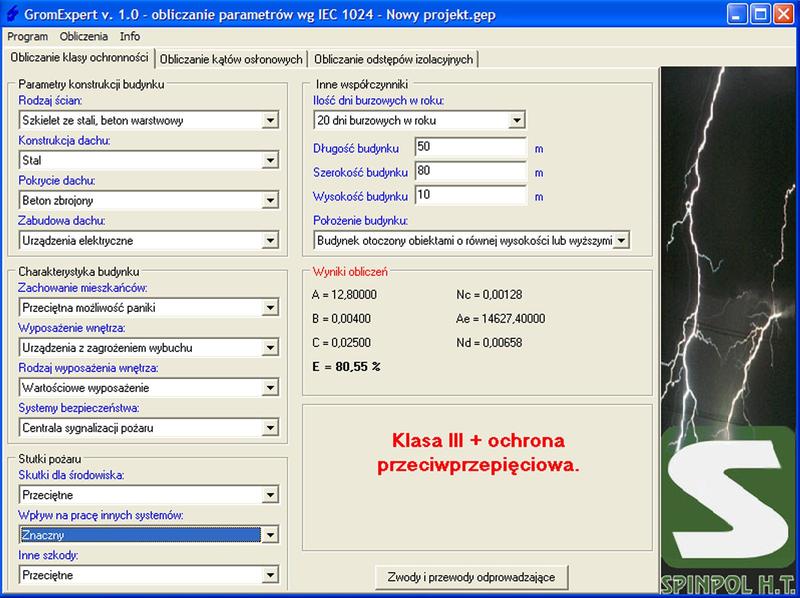Viewport: 800px width, 598px height.
Task: Open the "Konstrukcja dachu" dropdown
Action: [x=270, y=160]
